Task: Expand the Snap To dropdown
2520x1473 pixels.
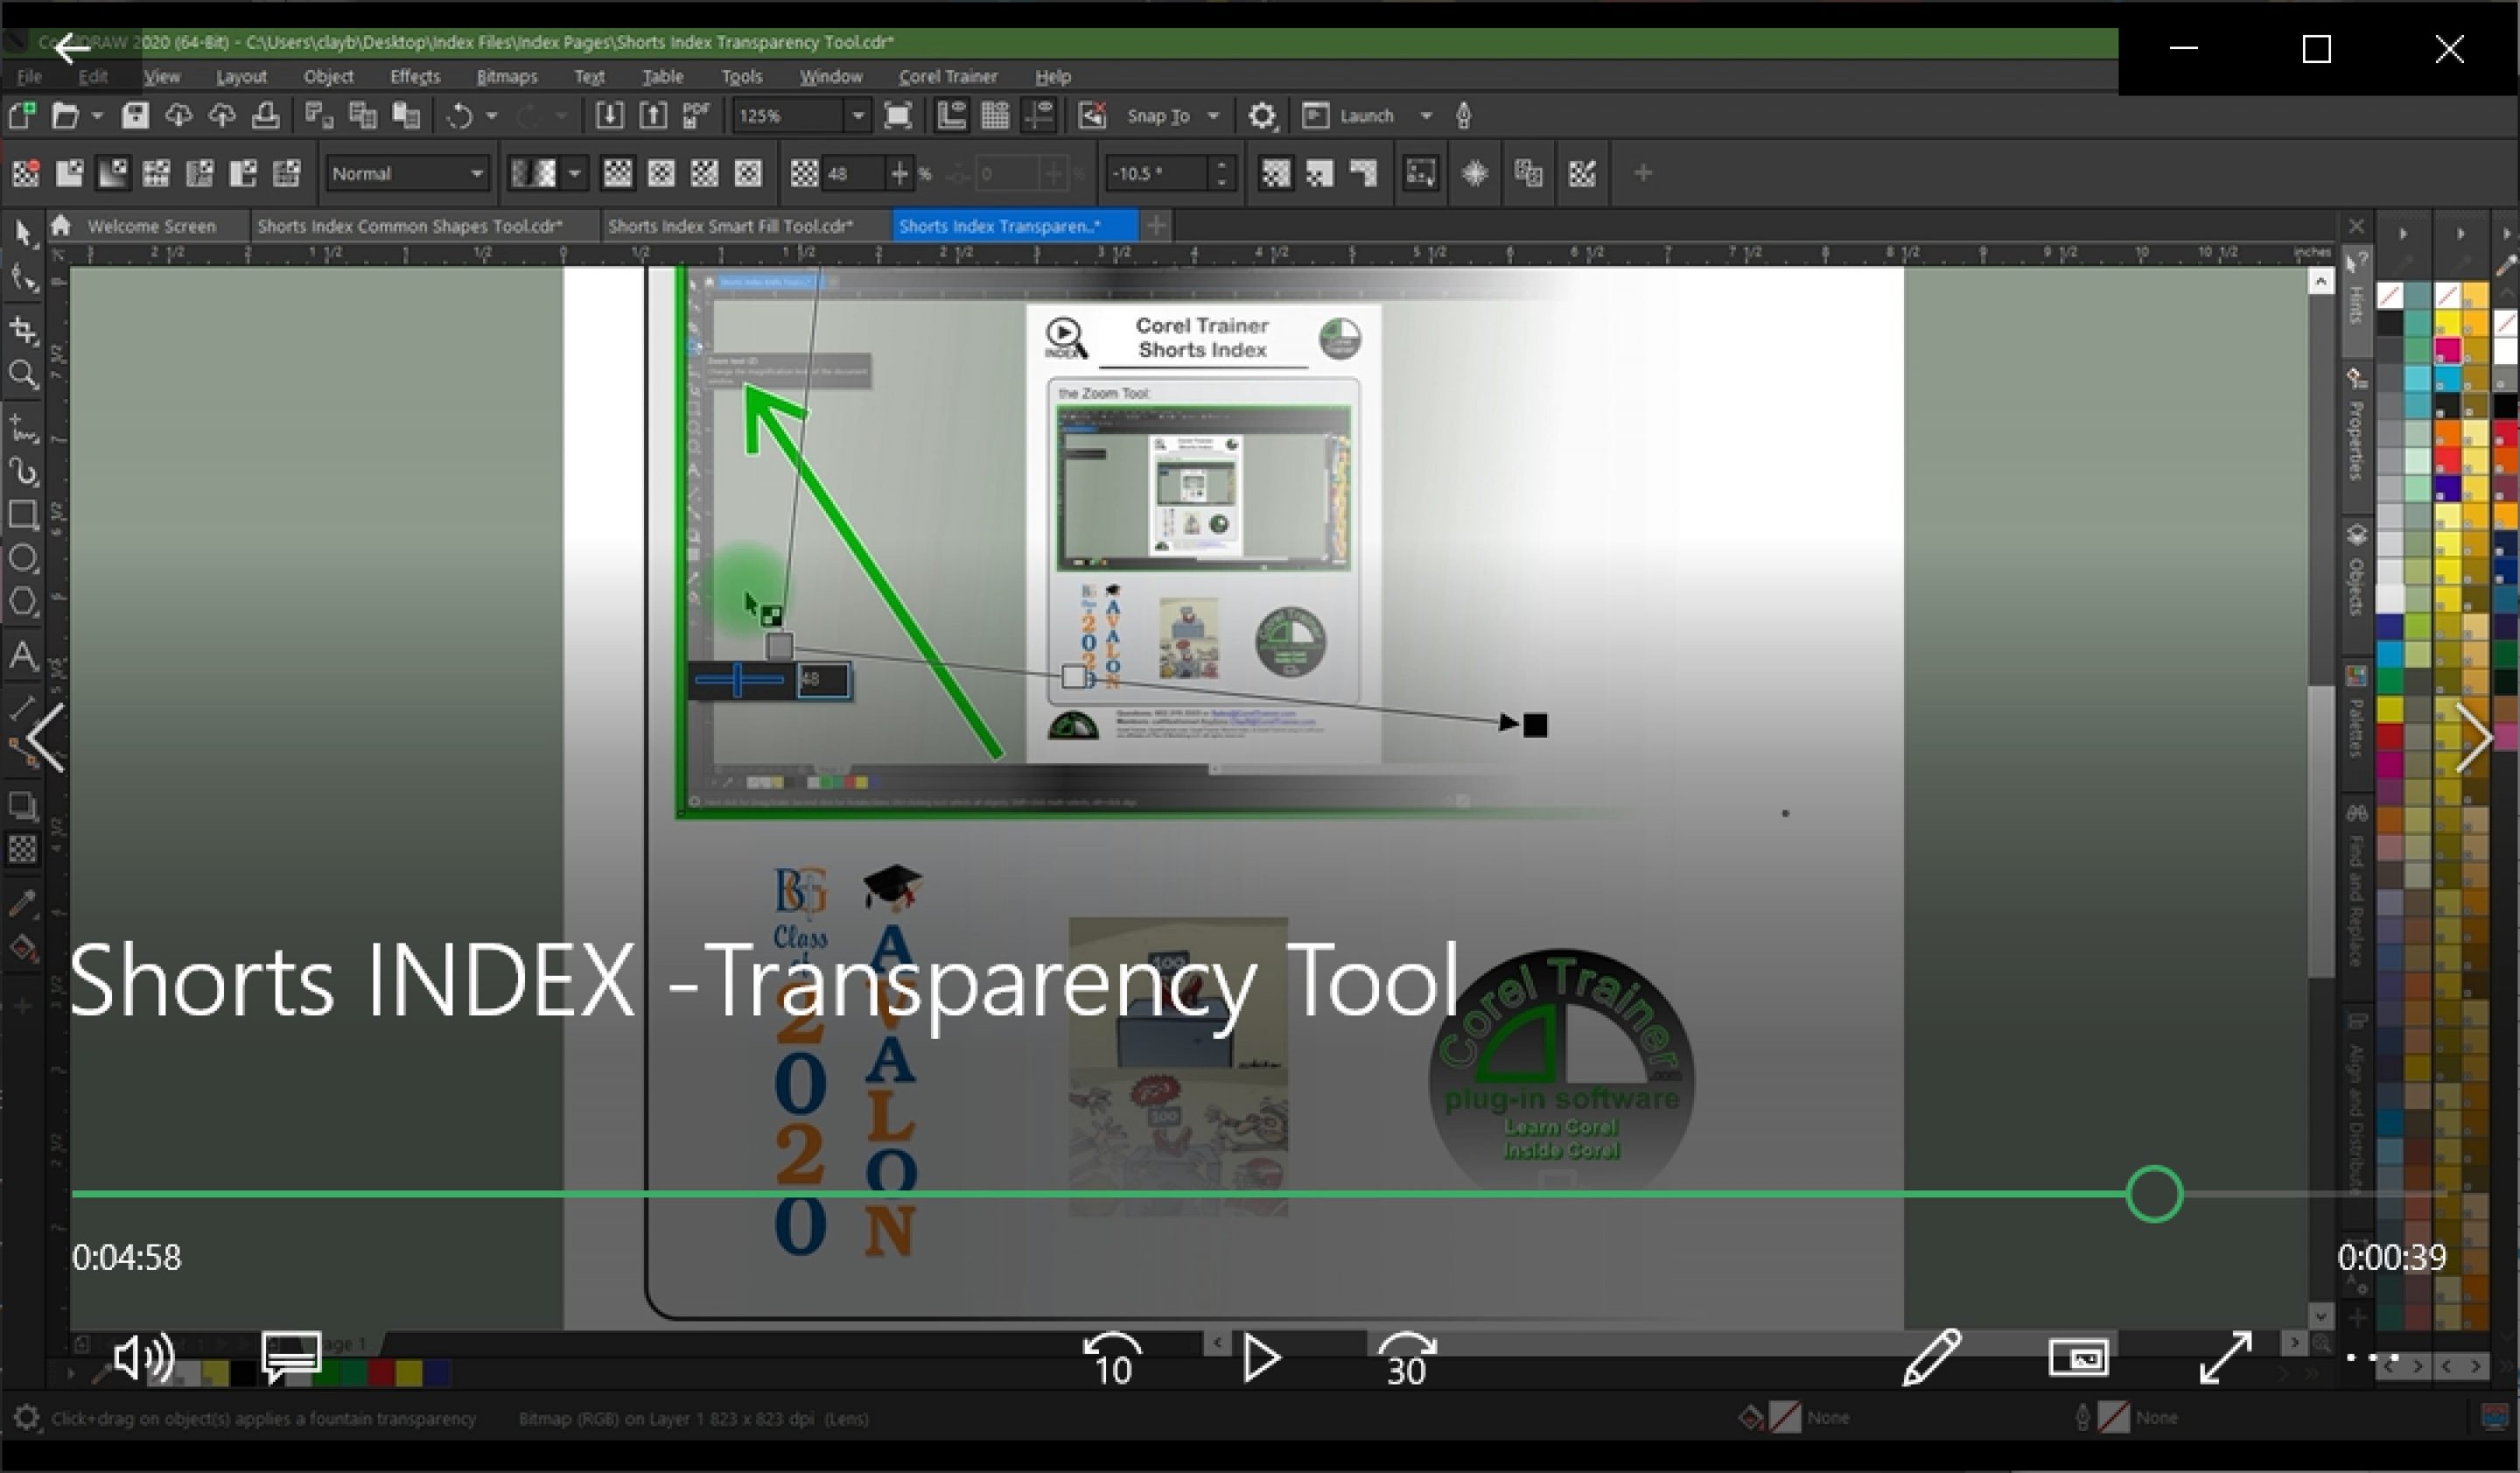Action: click(x=1213, y=116)
